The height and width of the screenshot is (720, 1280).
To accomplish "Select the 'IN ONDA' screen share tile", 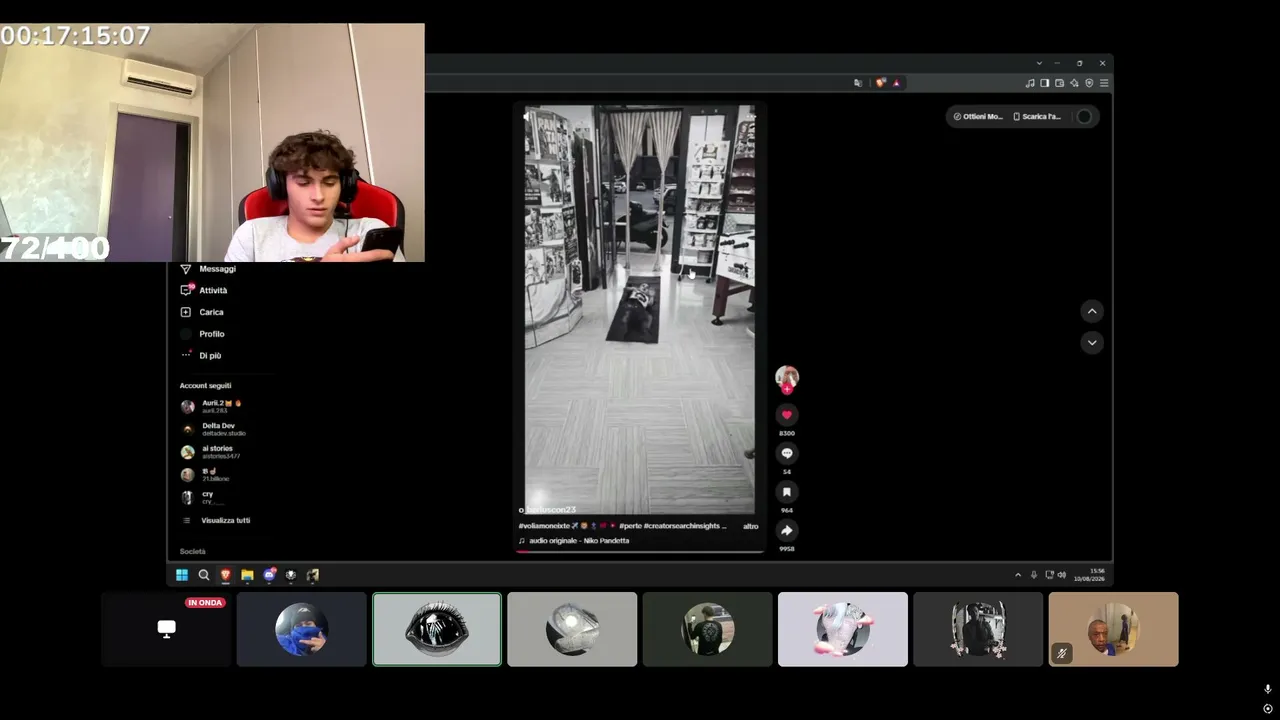I will tap(167, 629).
